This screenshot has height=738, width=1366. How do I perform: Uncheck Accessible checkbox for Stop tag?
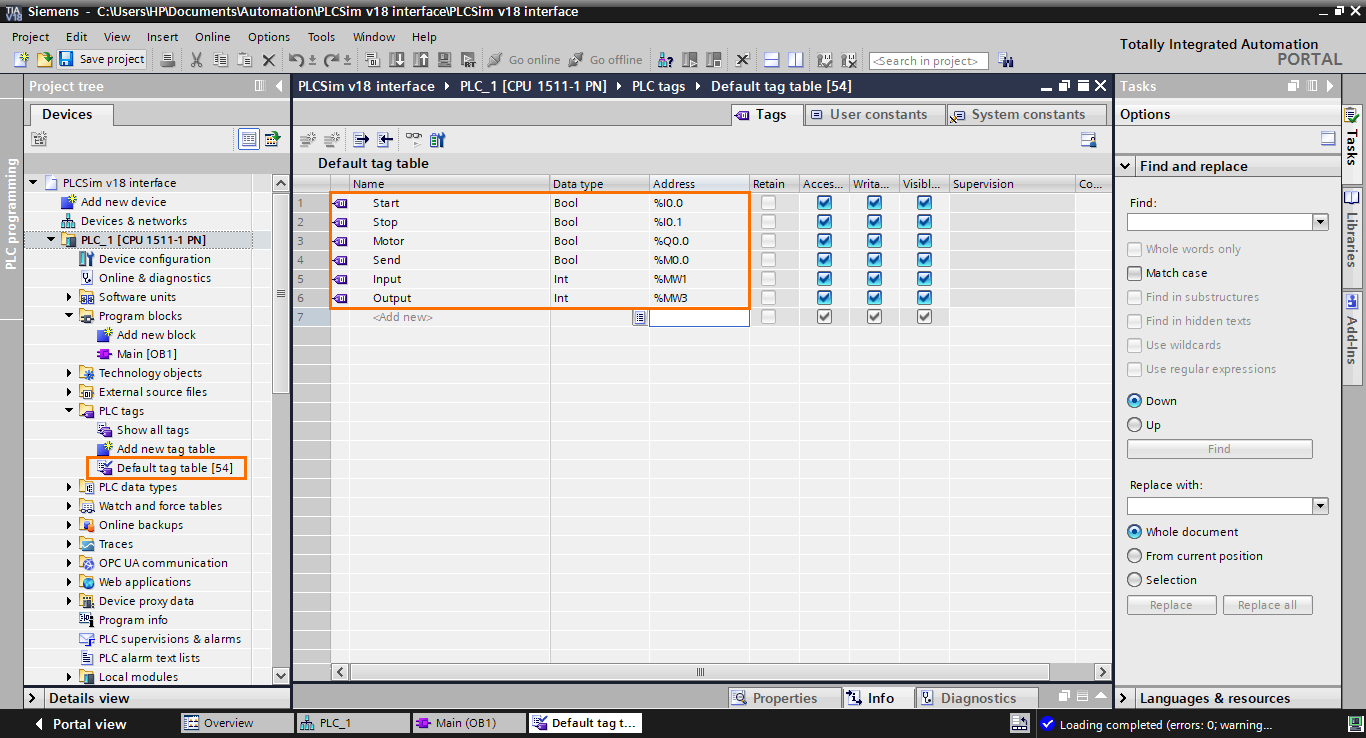pos(824,222)
